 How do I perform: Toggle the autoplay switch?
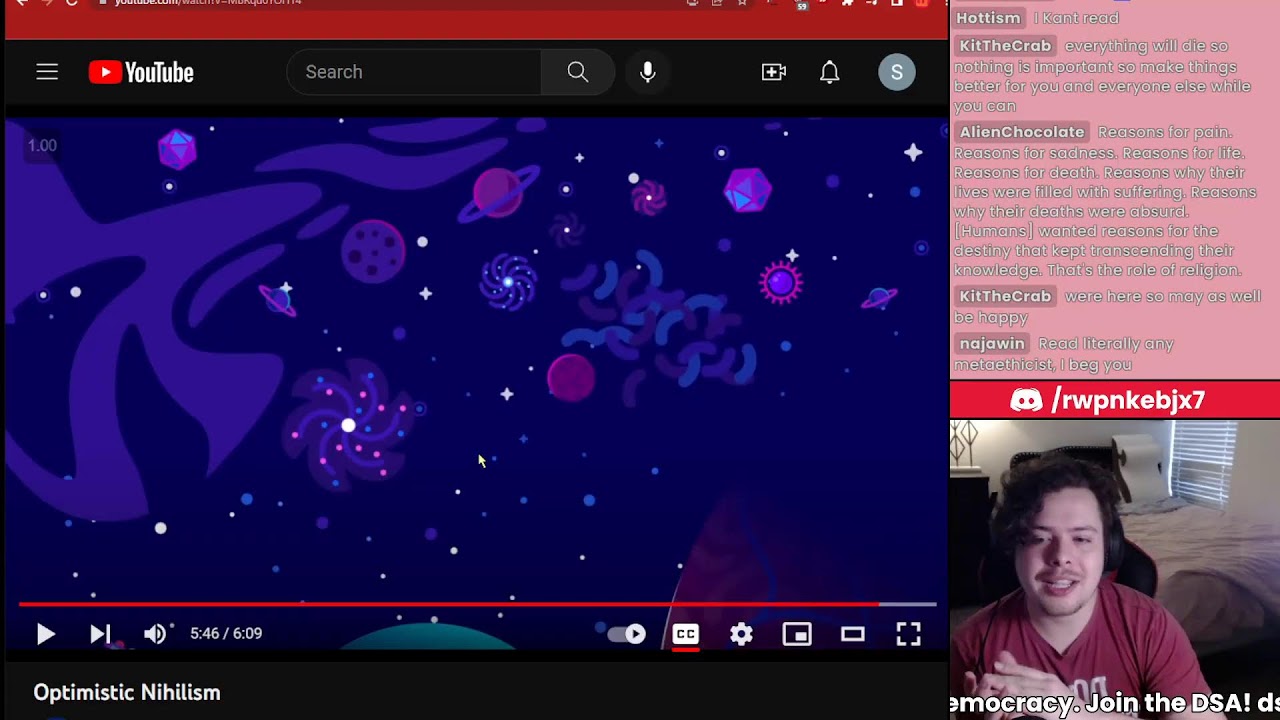point(627,634)
